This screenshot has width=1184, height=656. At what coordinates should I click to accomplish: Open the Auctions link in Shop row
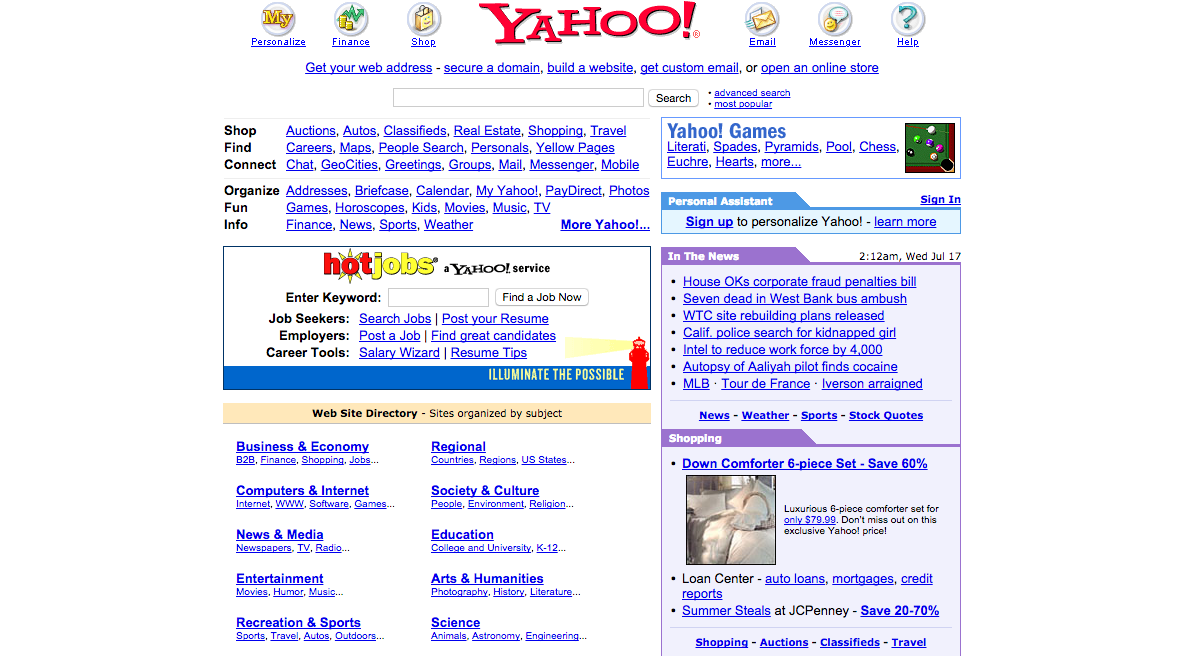pyautogui.click(x=310, y=131)
